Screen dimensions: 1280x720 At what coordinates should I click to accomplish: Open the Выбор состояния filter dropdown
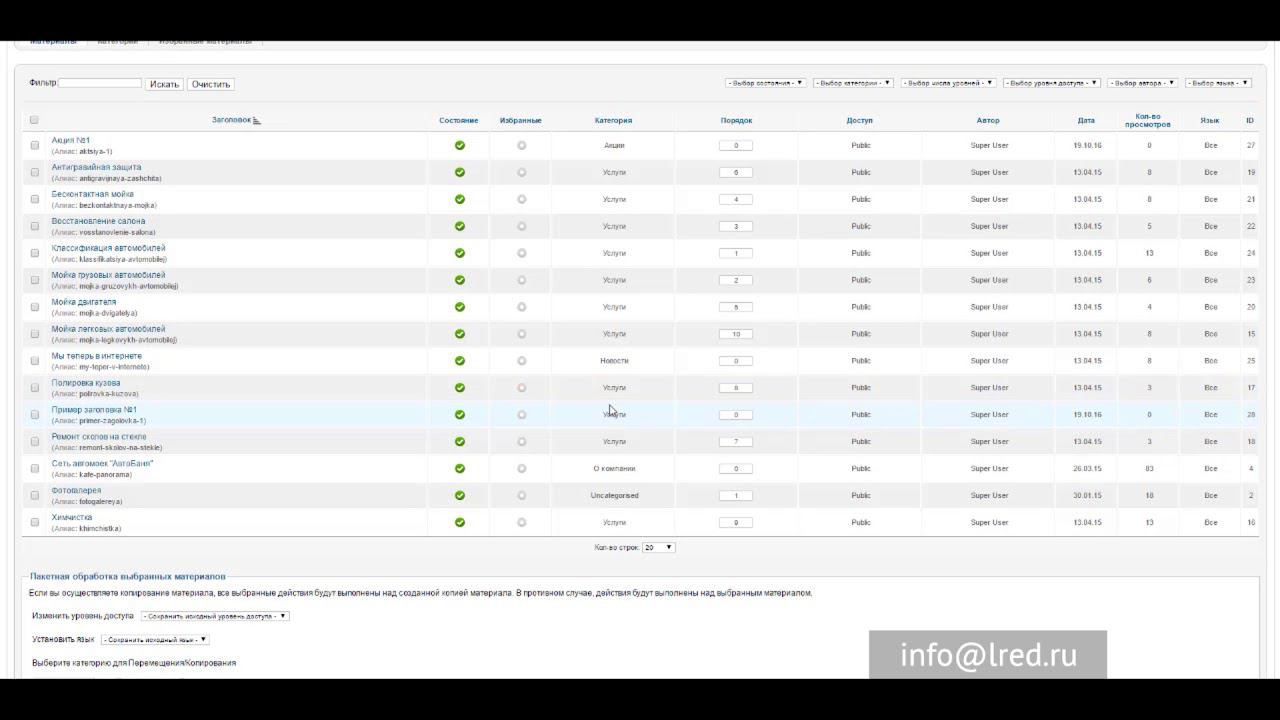765,83
